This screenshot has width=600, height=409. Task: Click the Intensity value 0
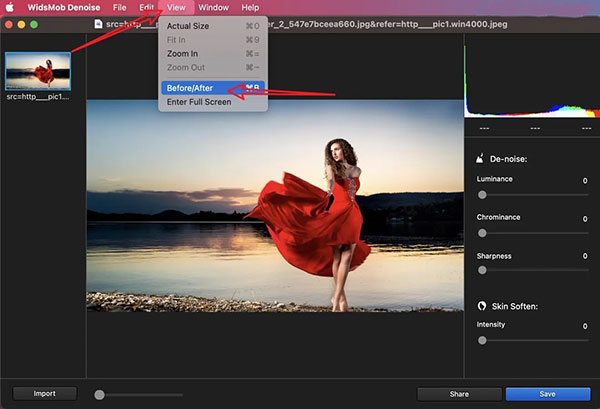(585, 326)
